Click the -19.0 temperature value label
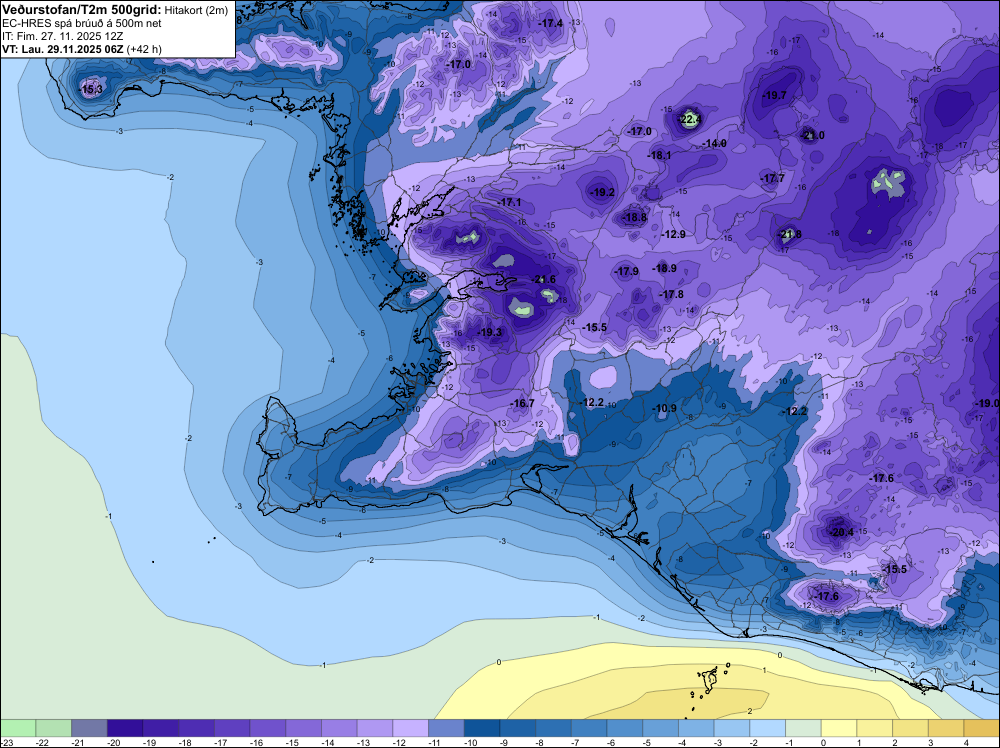This screenshot has height=748, width=1000. [987, 404]
